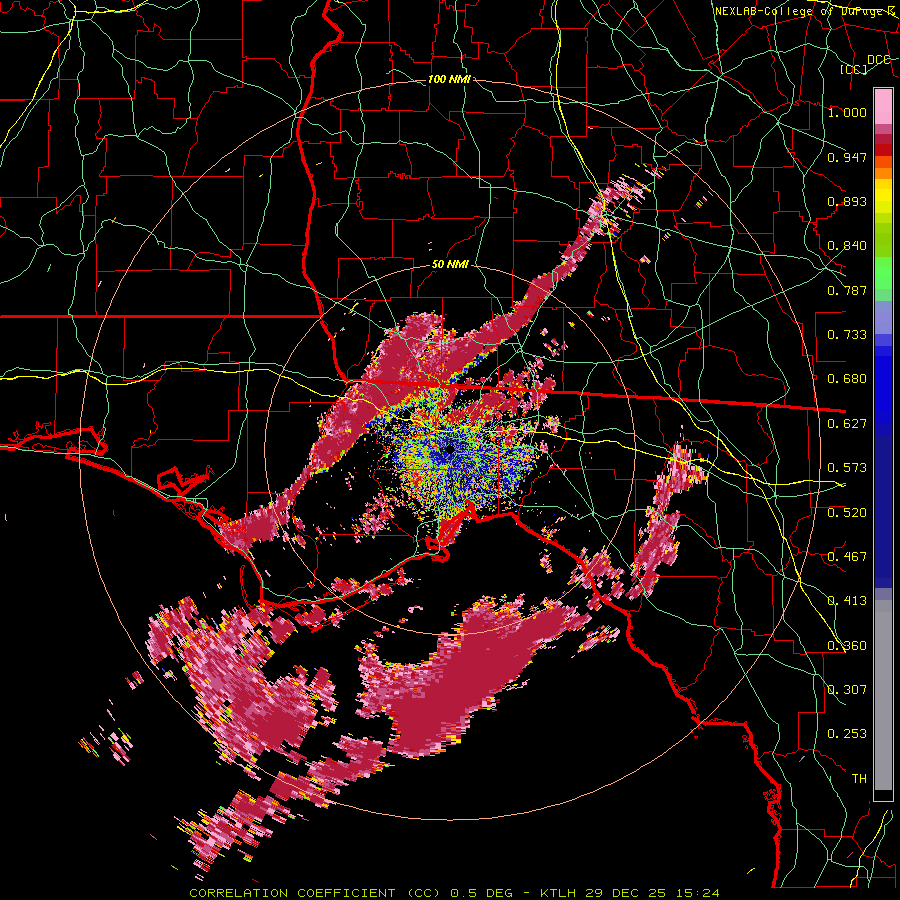Click the 0.360 legend value

click(847, 646)
